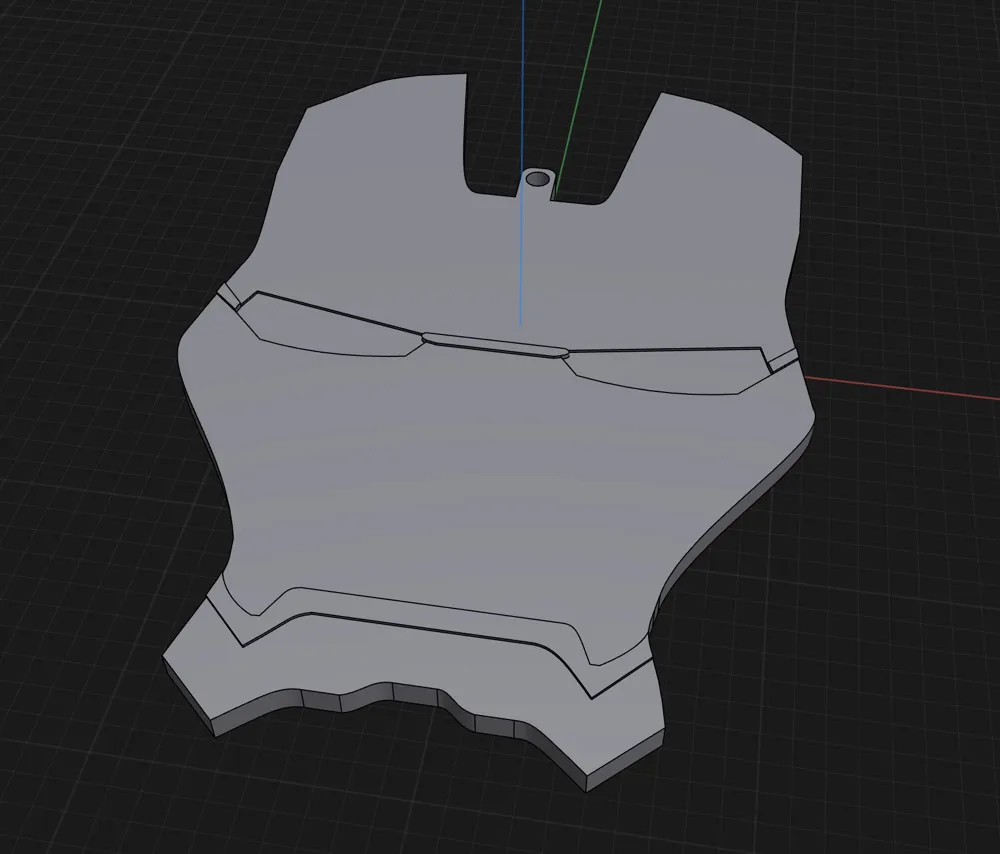Click the keychain hole near the forehead notch
The height and width of the screenshot is (854, 1000).
540,177
